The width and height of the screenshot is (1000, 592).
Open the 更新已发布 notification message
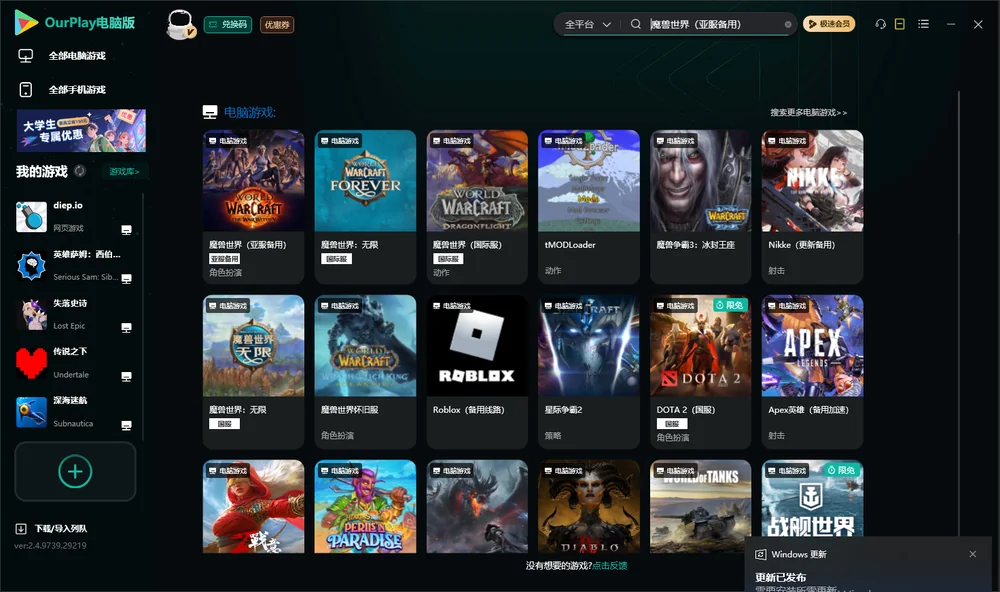[781, 577]
